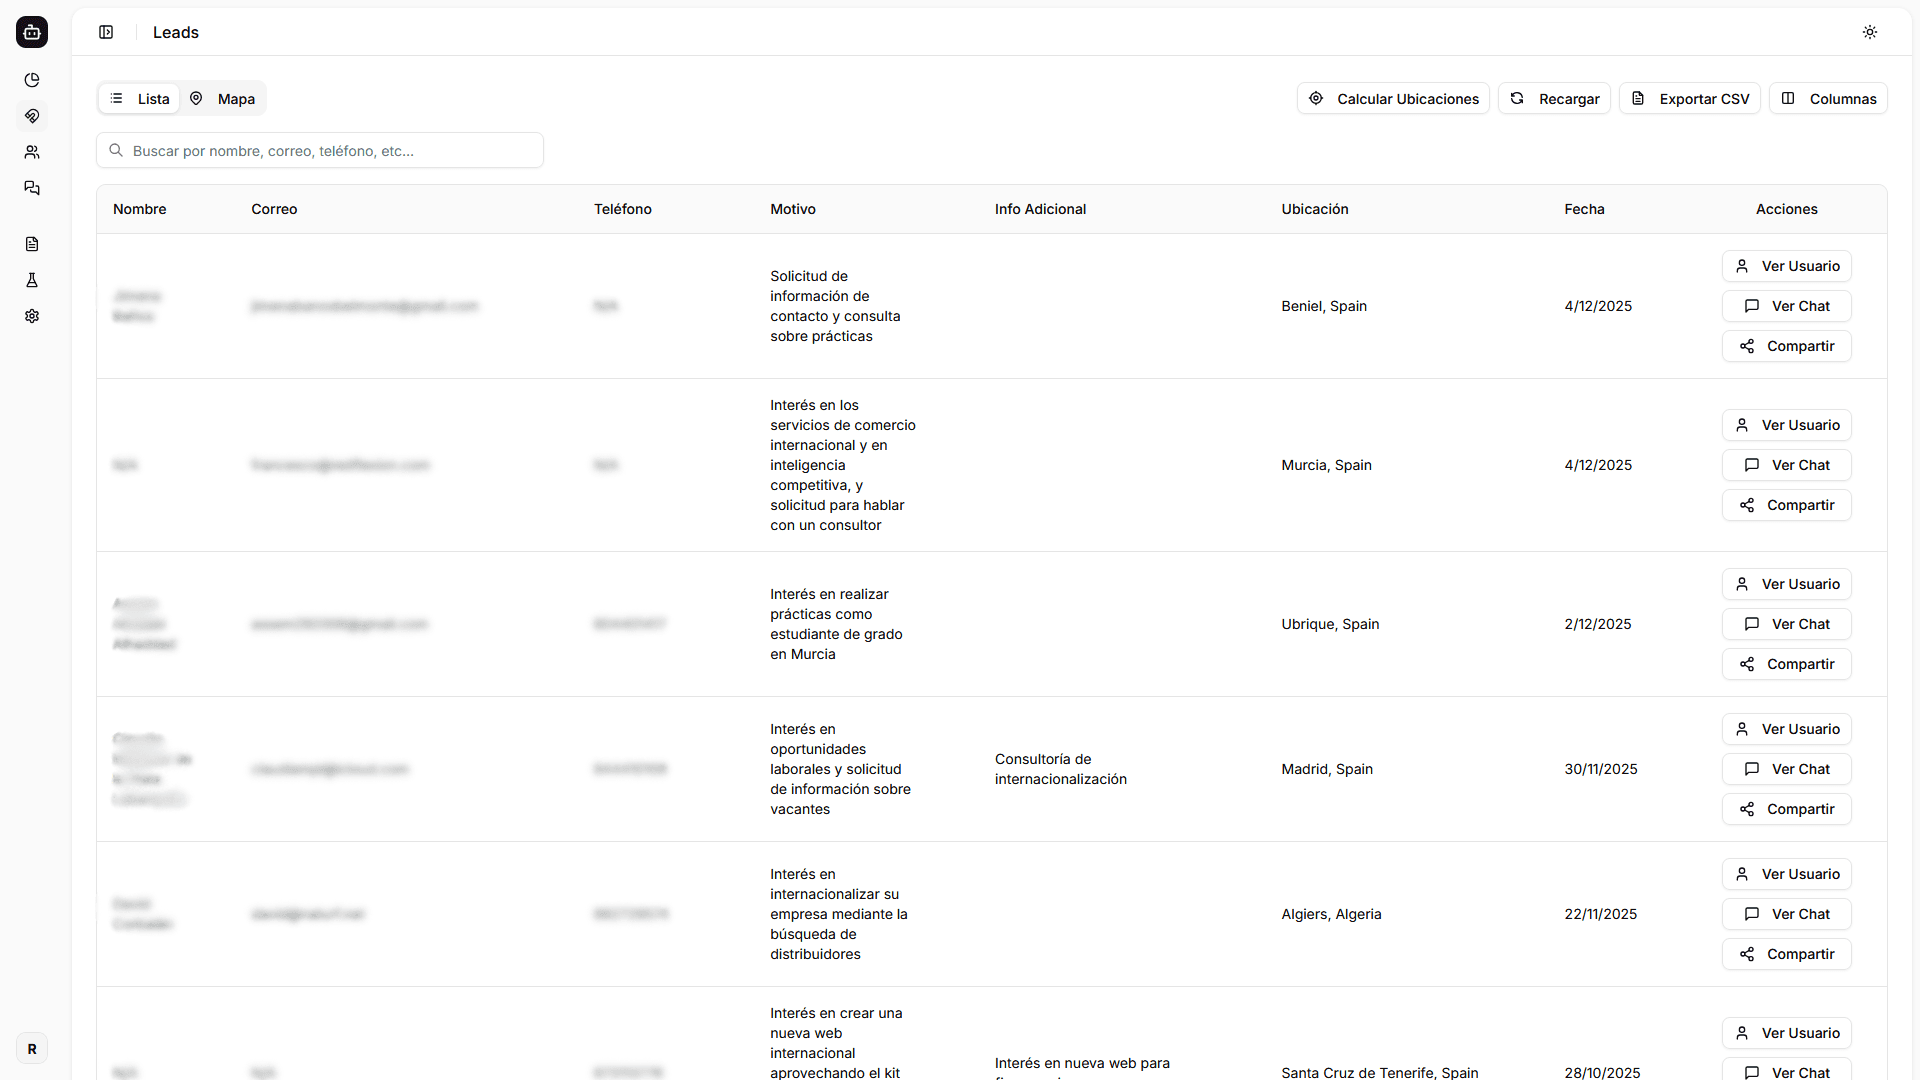Share the Ubrique lead via Compartir

point(1786,663)
